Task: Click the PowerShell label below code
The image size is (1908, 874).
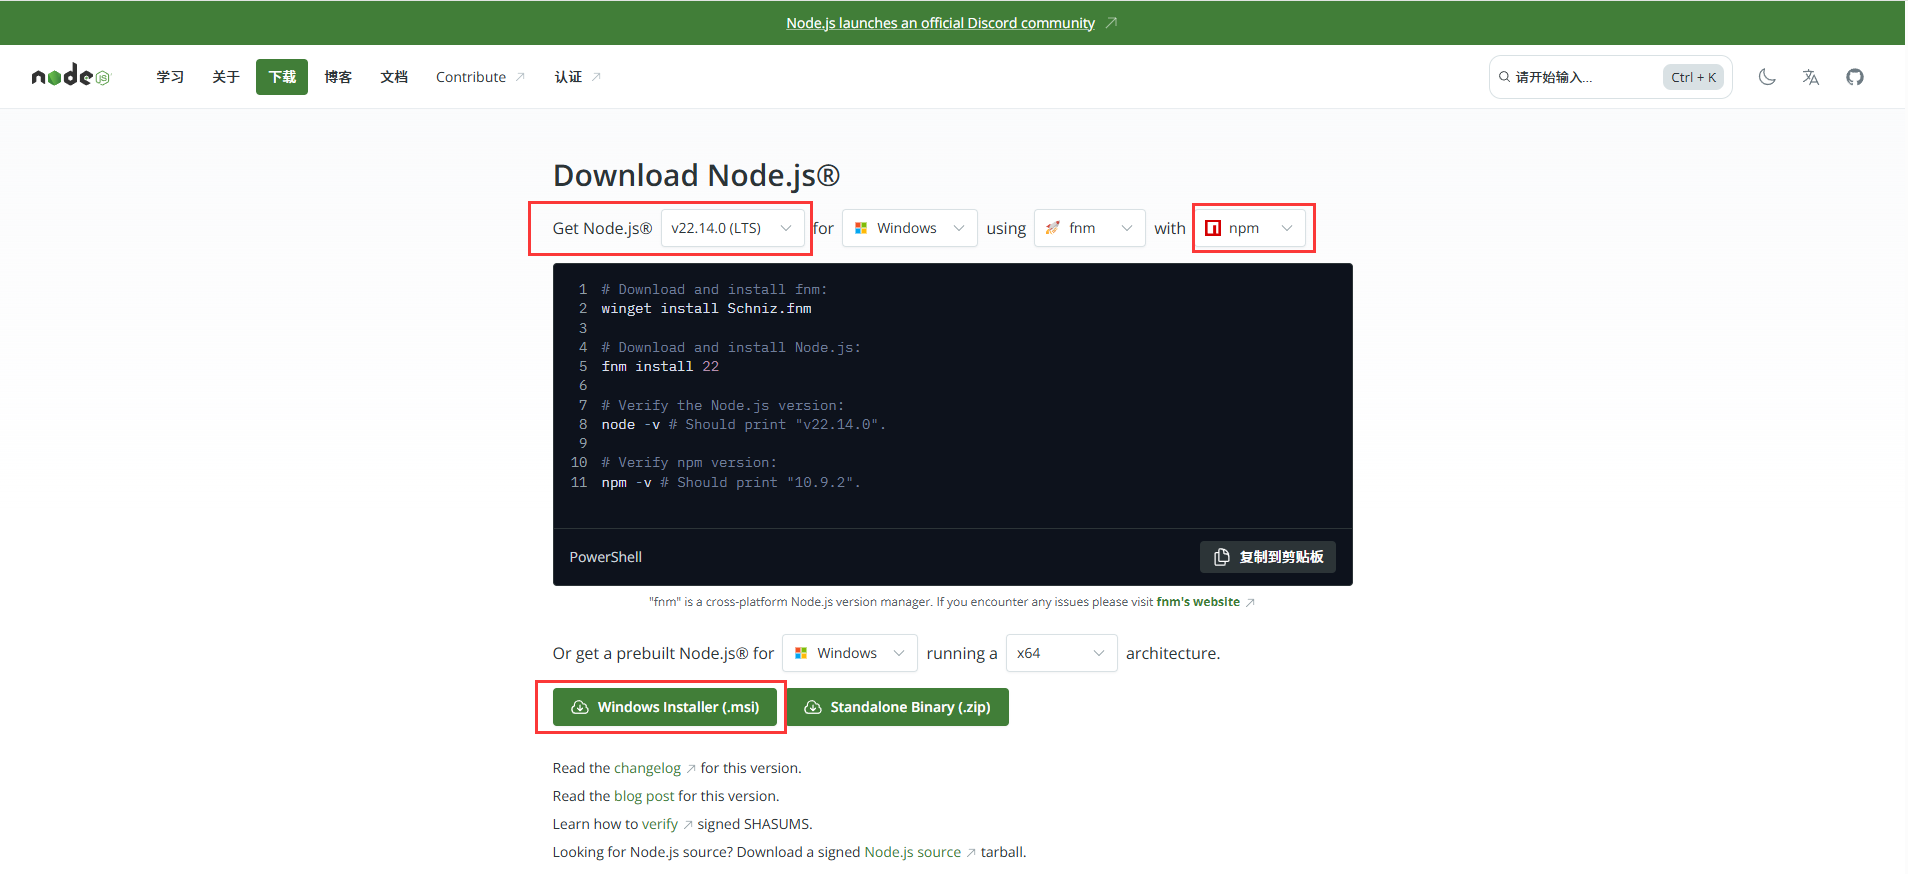Action: tap(606, 557)
